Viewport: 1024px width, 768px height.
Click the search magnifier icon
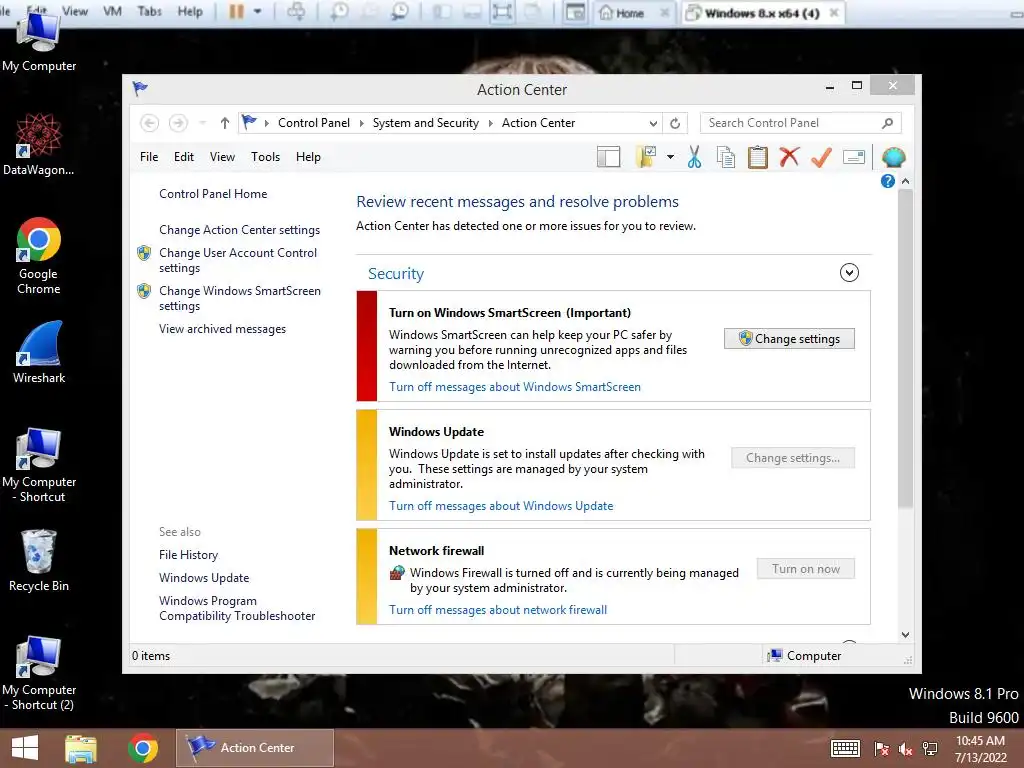pyautogui.click(x=888, y=123)
